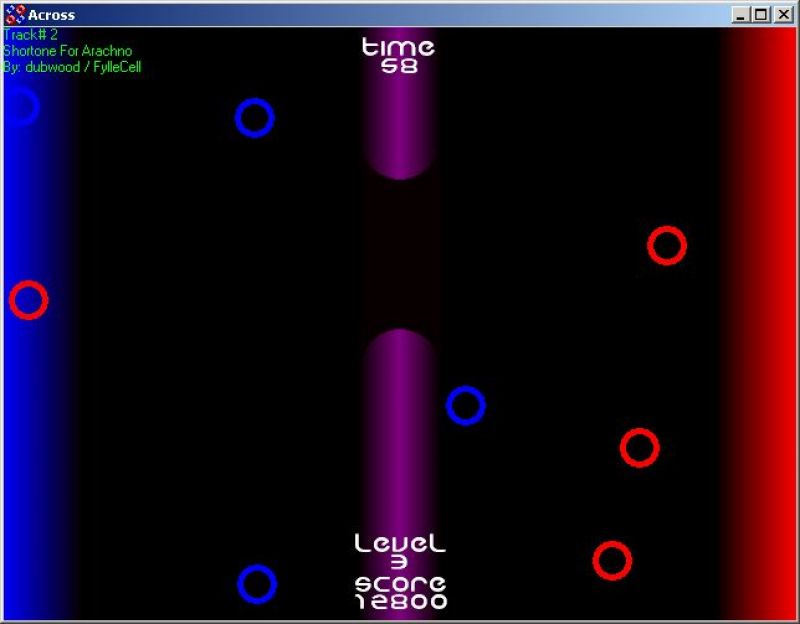Click the time counter showing 58
This screenshot has height=624, width=800.
pos(399,66)
